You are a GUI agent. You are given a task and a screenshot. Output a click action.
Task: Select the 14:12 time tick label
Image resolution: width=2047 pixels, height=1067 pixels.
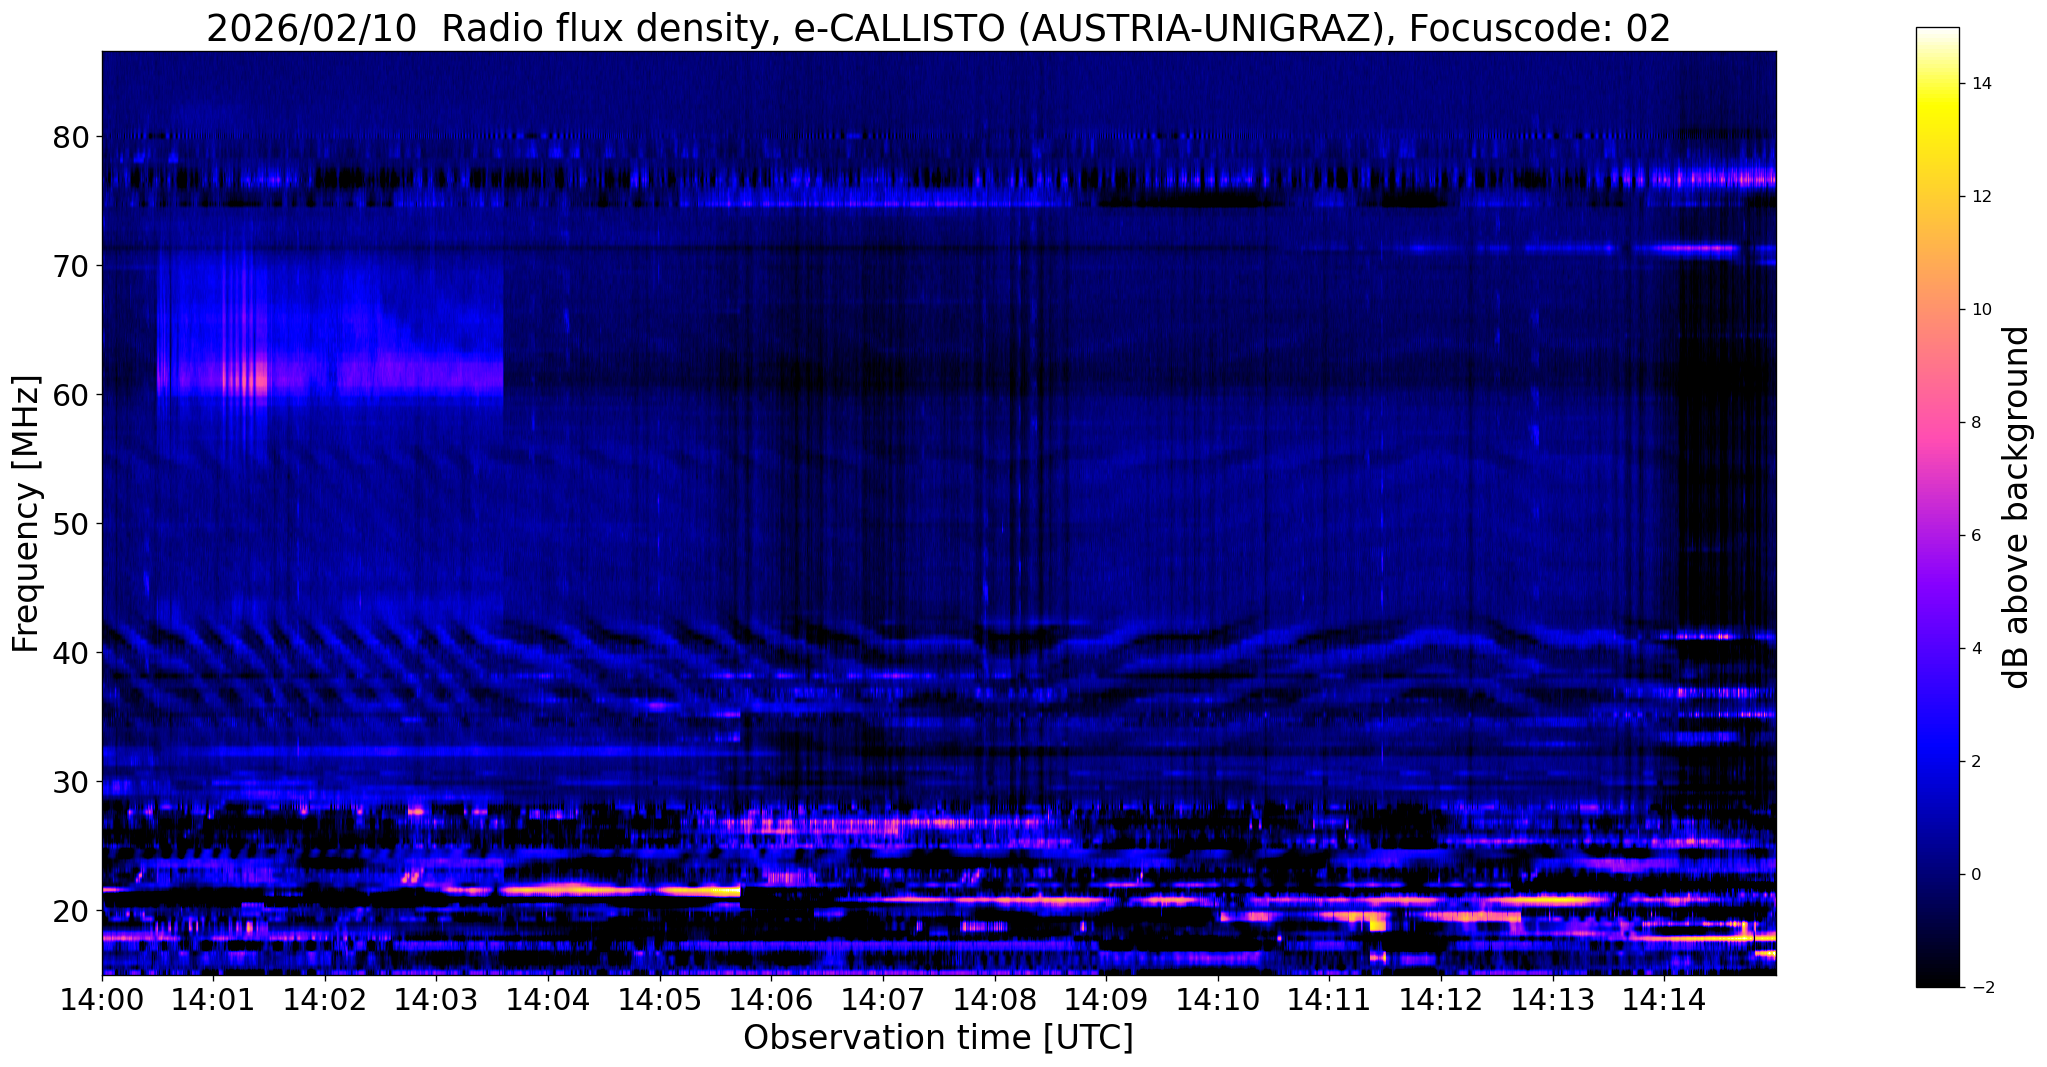coord(1441,998)
